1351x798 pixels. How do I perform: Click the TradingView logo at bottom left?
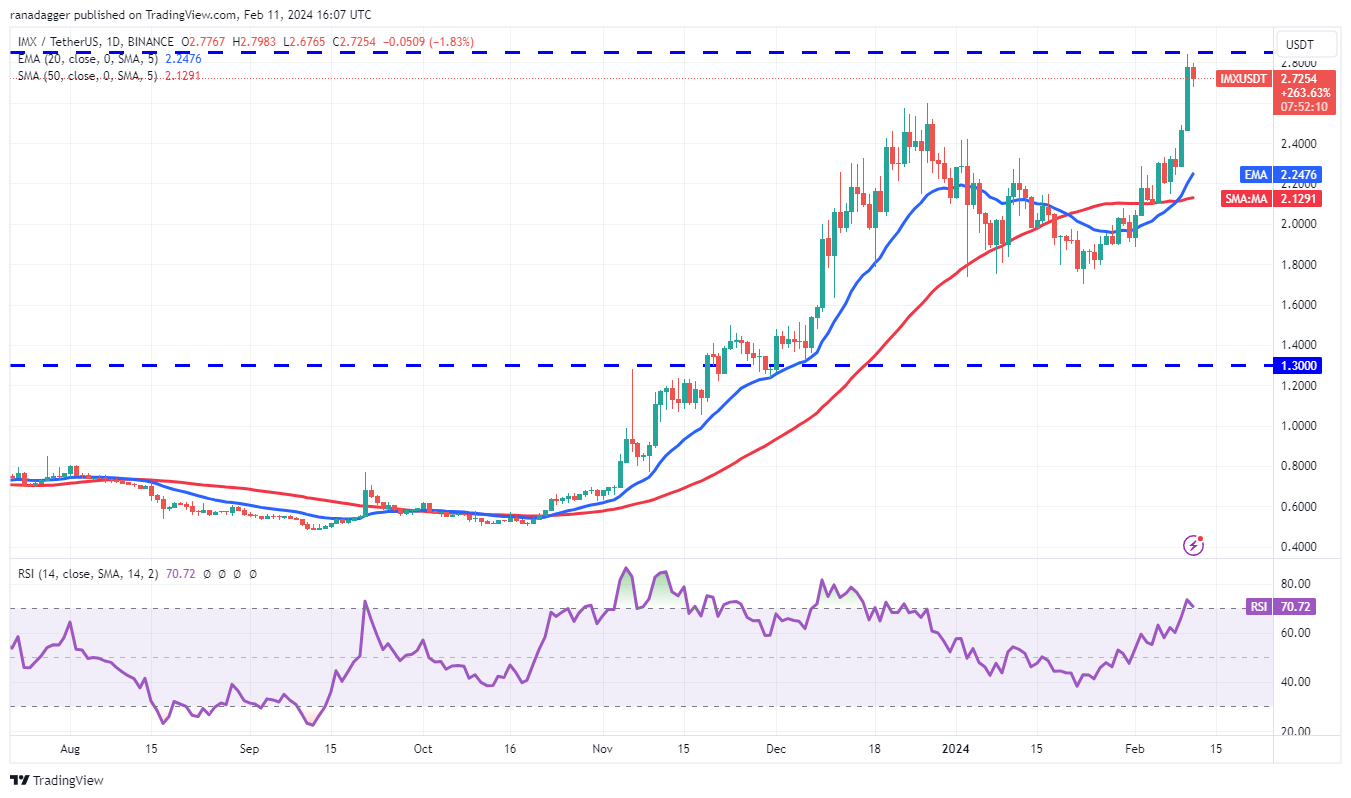coord(57,780)
